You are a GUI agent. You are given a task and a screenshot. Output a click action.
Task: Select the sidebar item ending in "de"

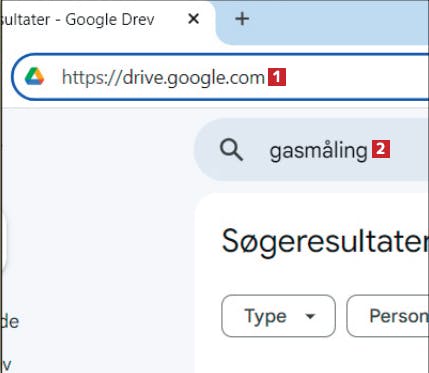[x=10, y=321]
